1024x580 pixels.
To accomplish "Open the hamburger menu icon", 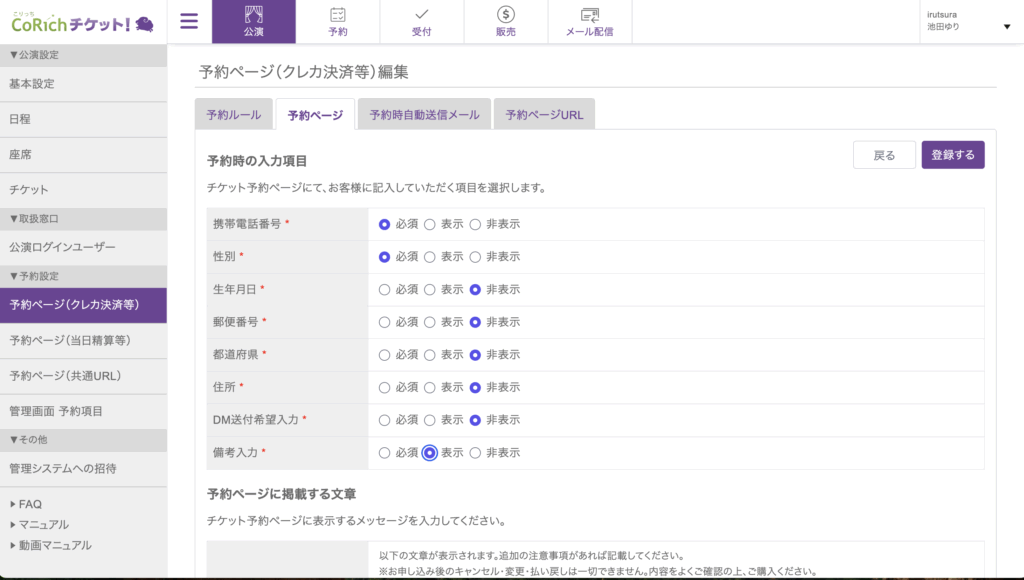I will 189,21.
